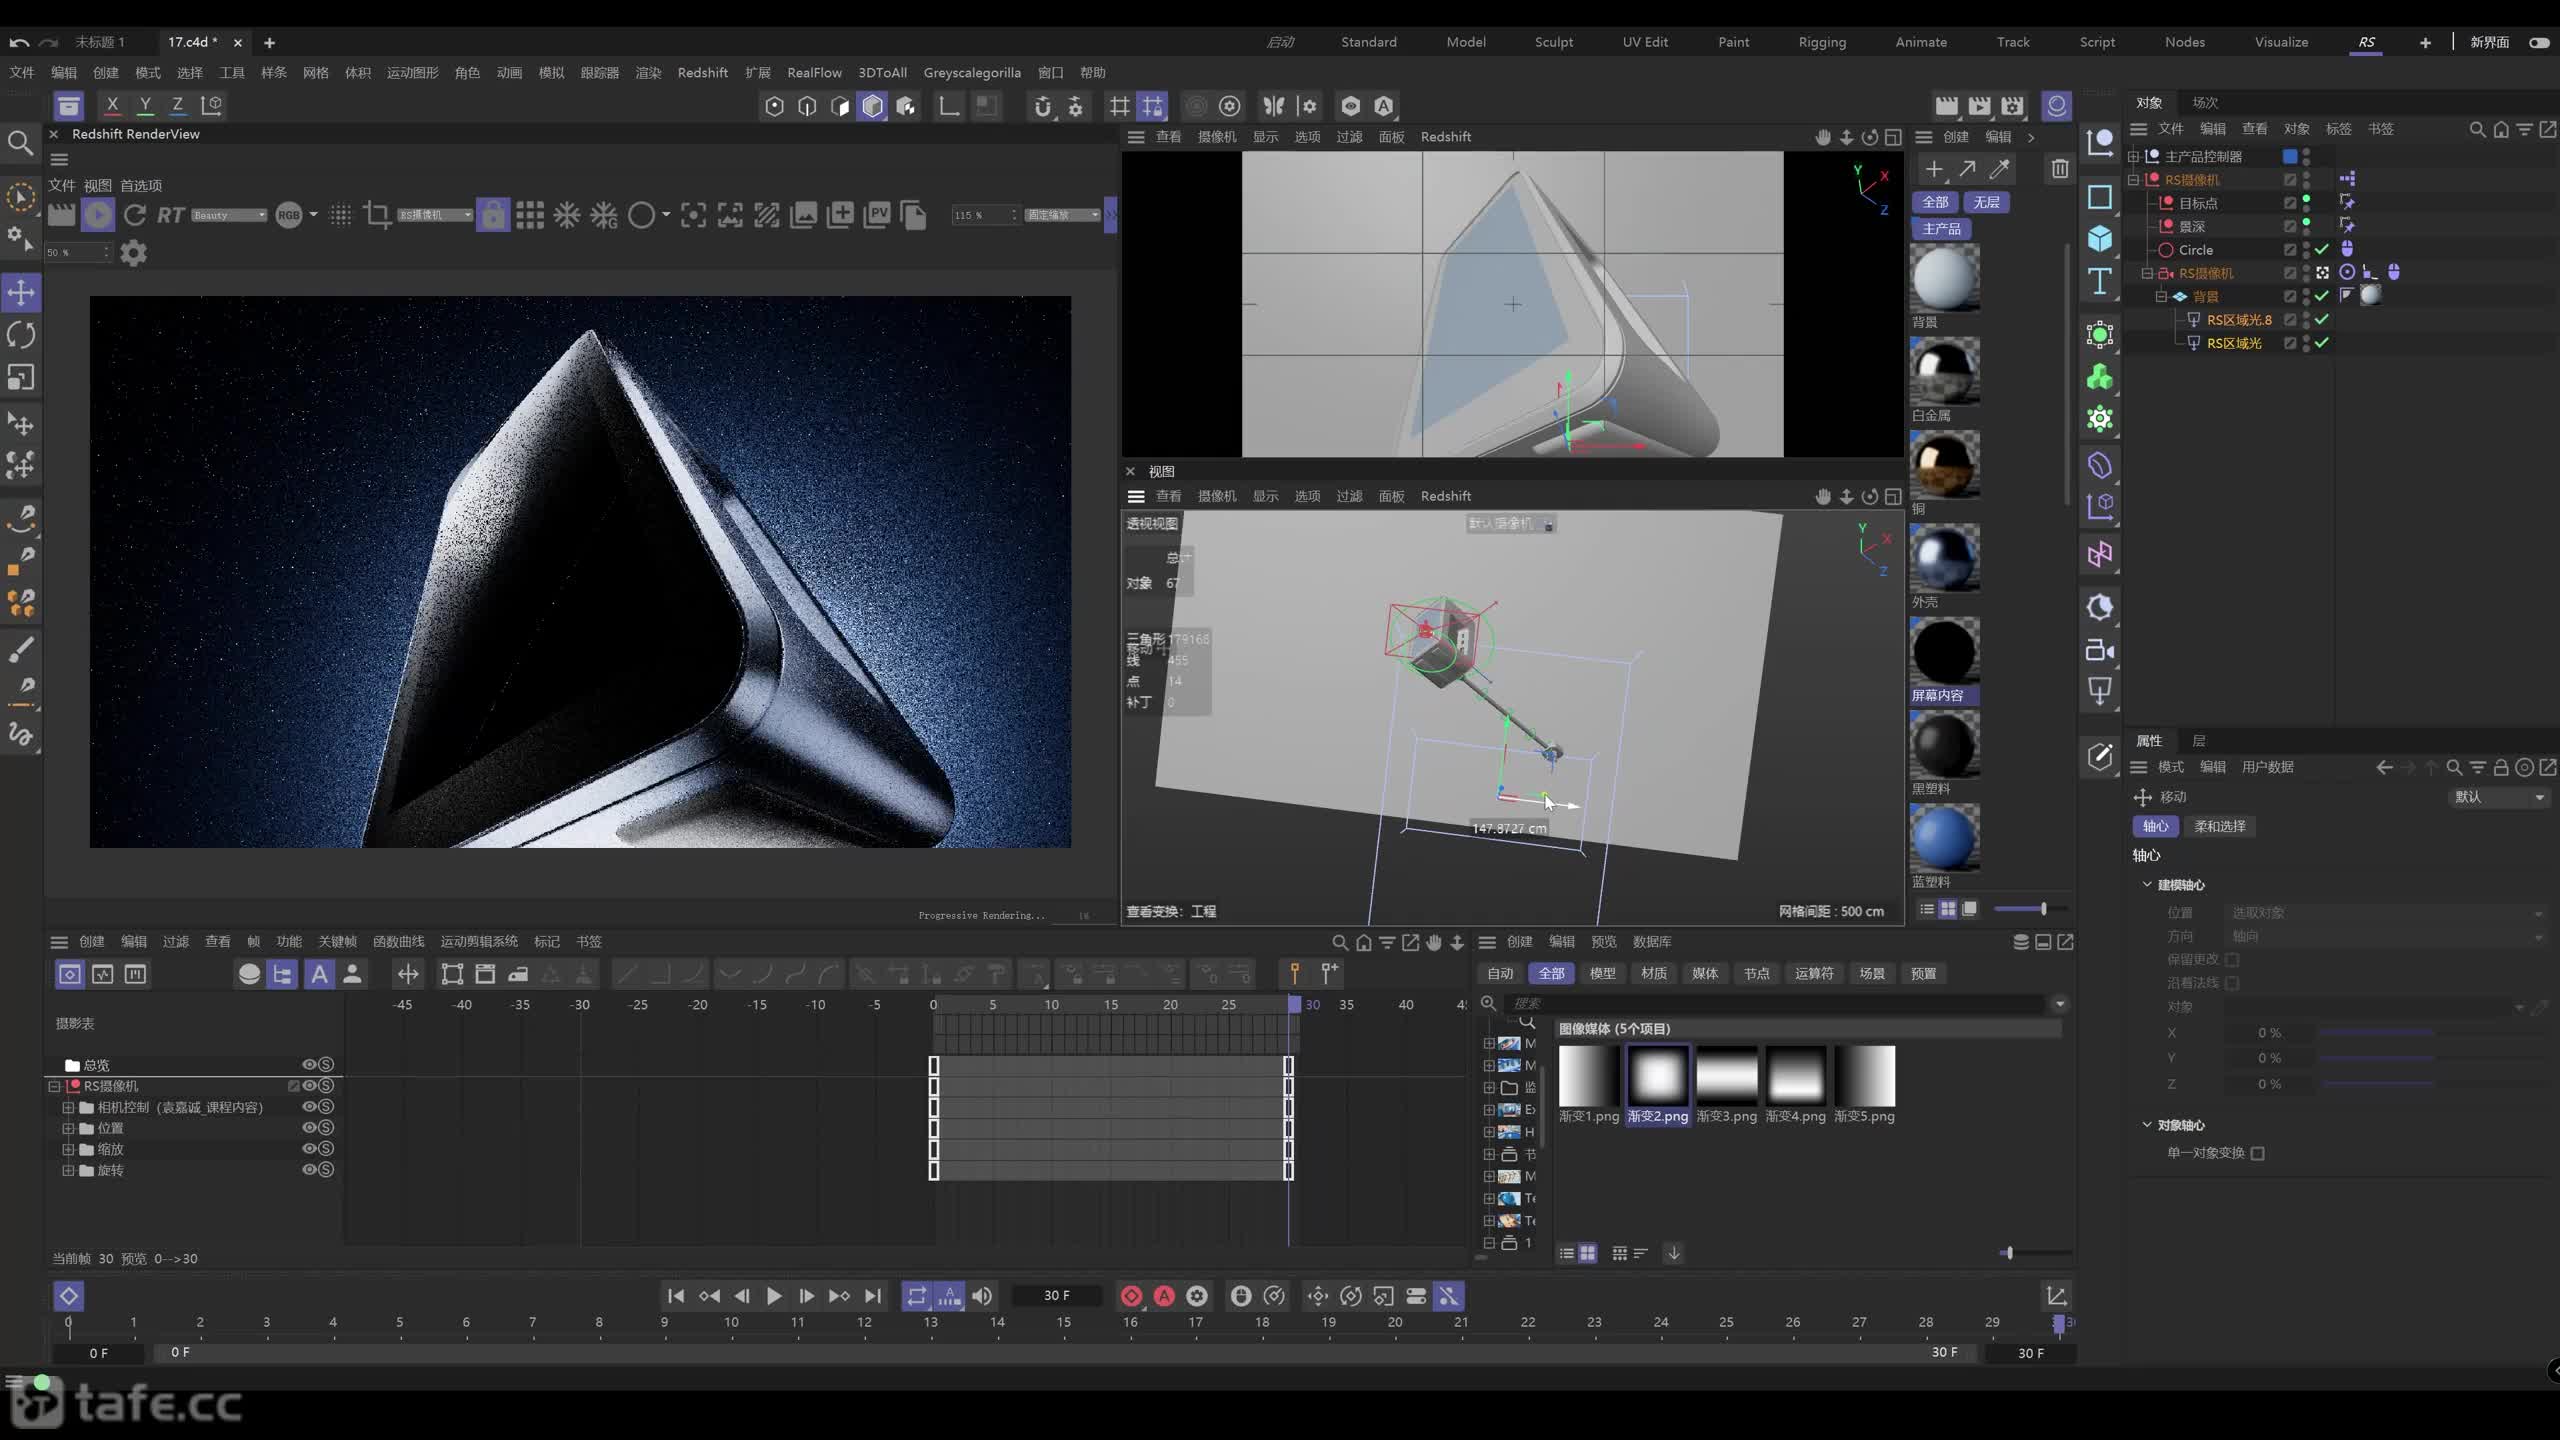2560x1440 pixels.
Task: Open the 默认 dropdown in attributes
Action: point(2497,797)
